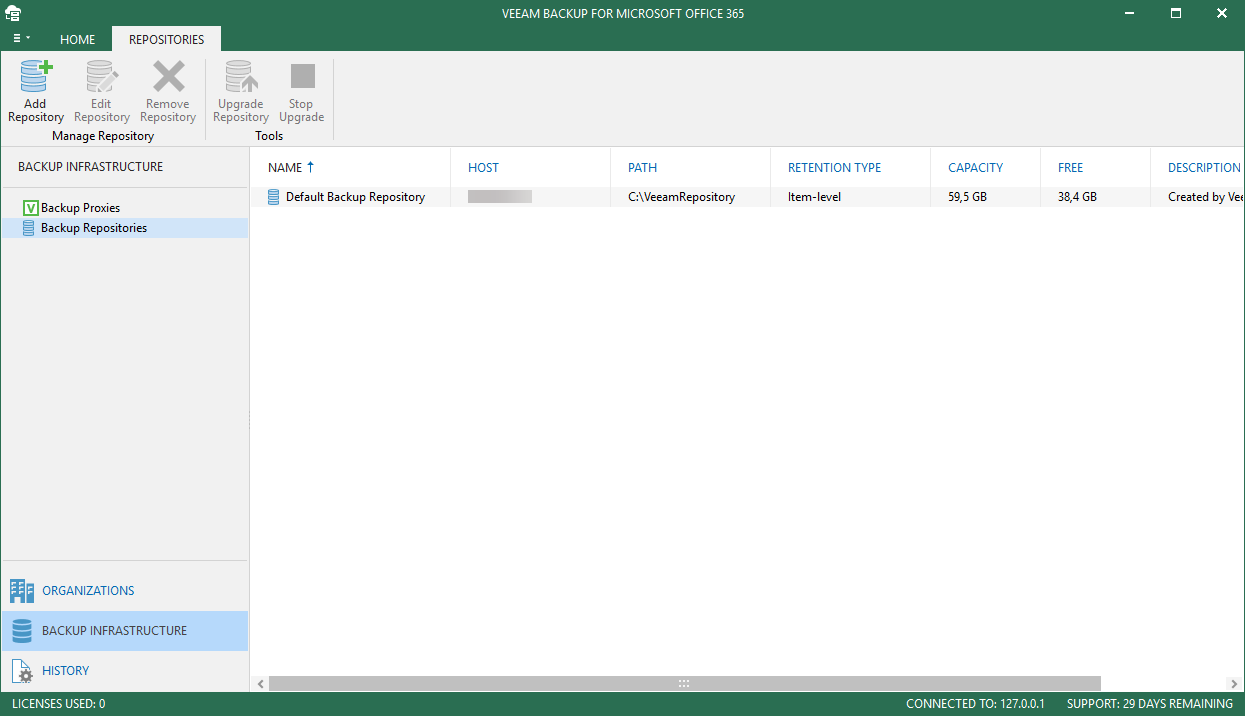Click the Upgrade Repository icon
Screen dimensions: 1245x716
[x=241, y=77]
